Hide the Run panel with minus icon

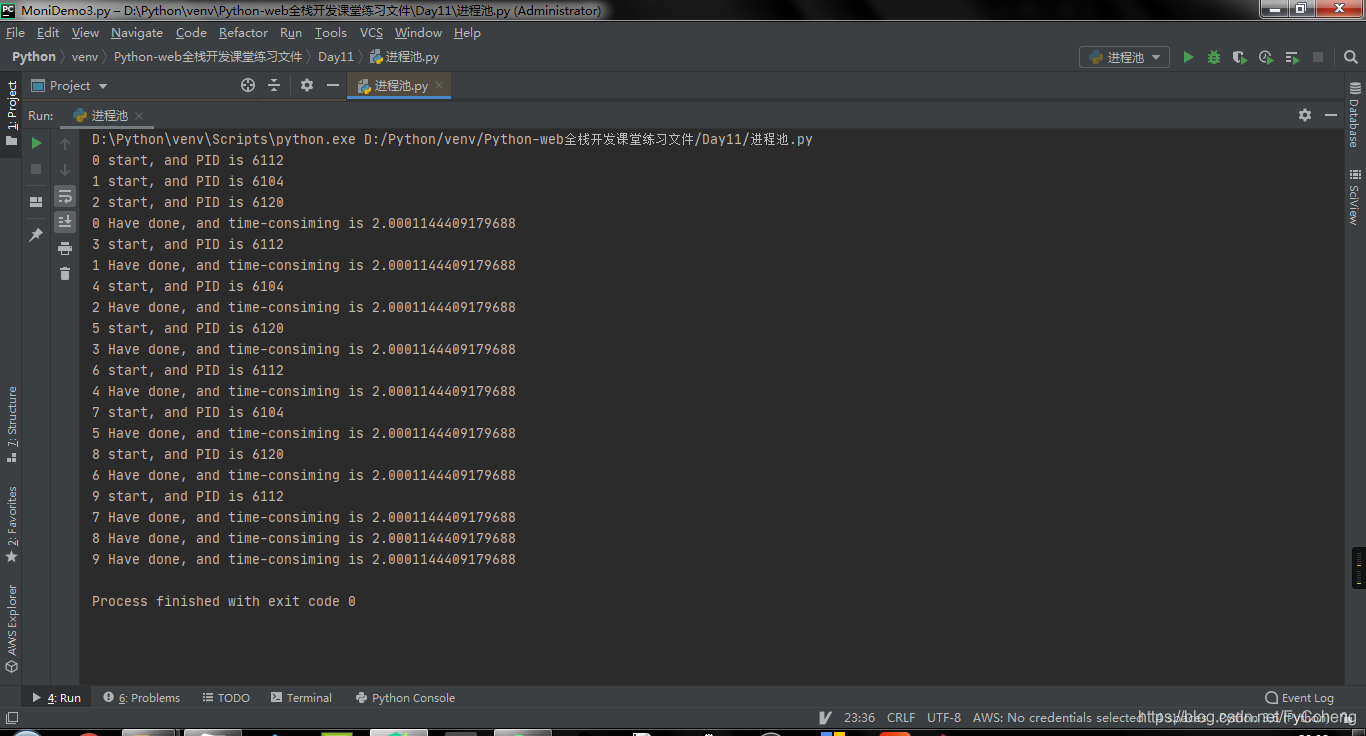(1331, 116)
